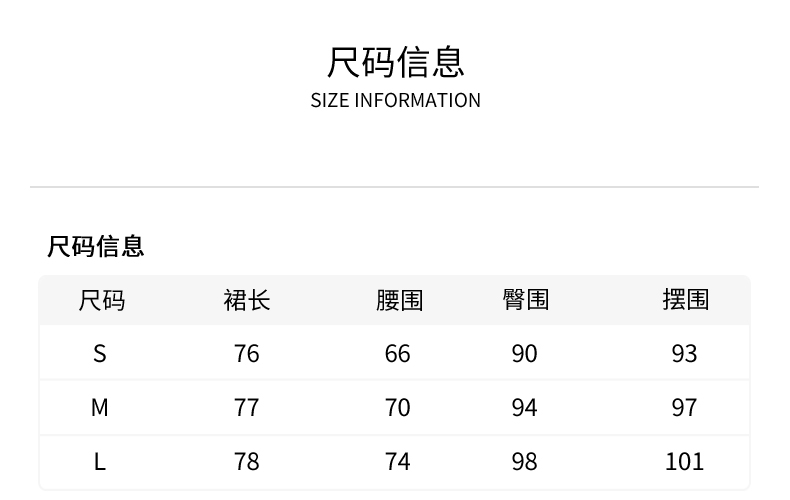This screenshot has width=790, height=500.
Task: Click the hem value 97
Action: 685,408
